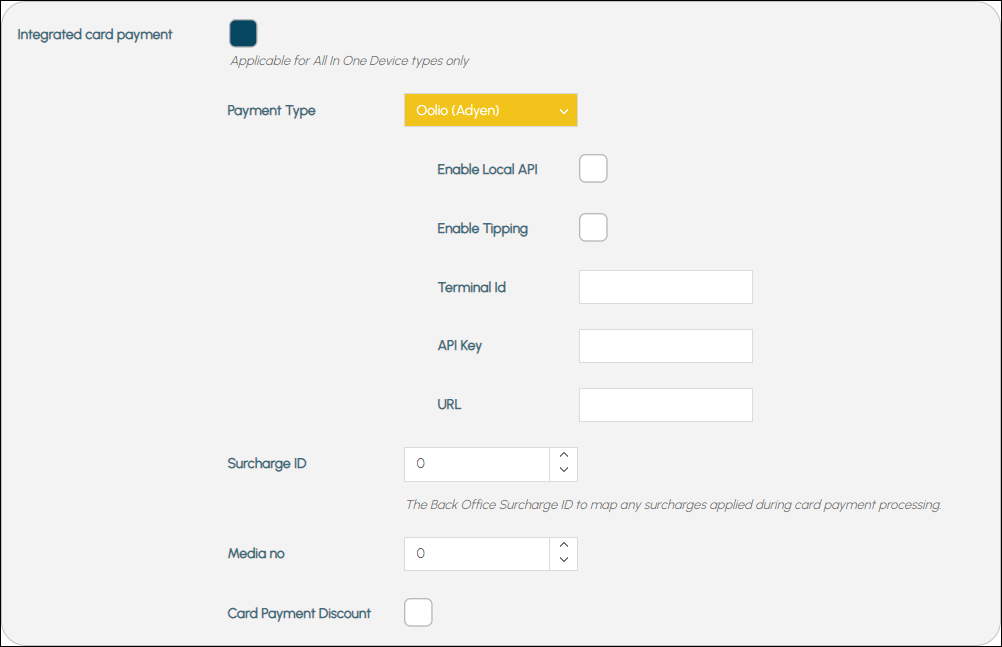Uncheck the Integrated card payment checkbox
The height and width of the screenshot is (647, 1002).
pos(243,33)
